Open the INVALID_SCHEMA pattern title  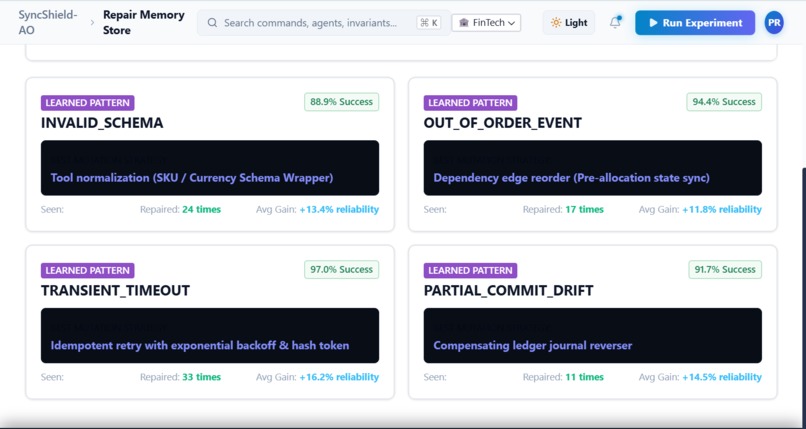102,123
